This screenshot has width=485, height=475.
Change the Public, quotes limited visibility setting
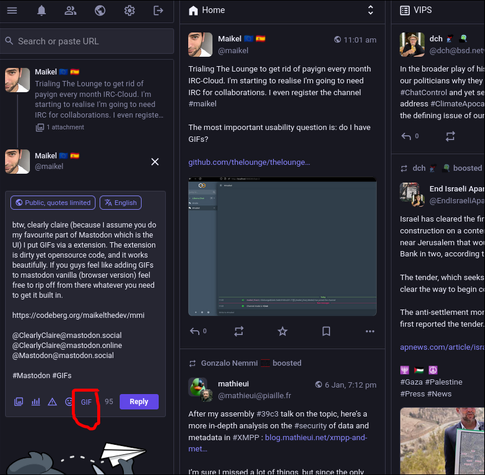(x=53, y=203)
